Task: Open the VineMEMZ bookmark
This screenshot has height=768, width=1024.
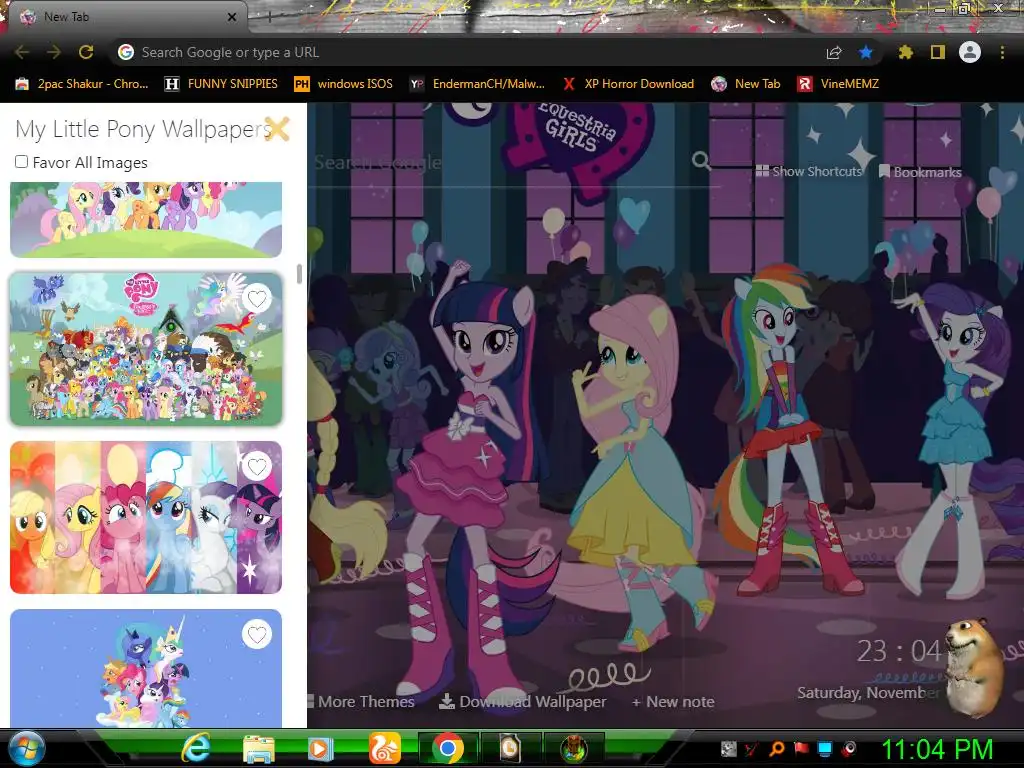Action: coord(838,84)
